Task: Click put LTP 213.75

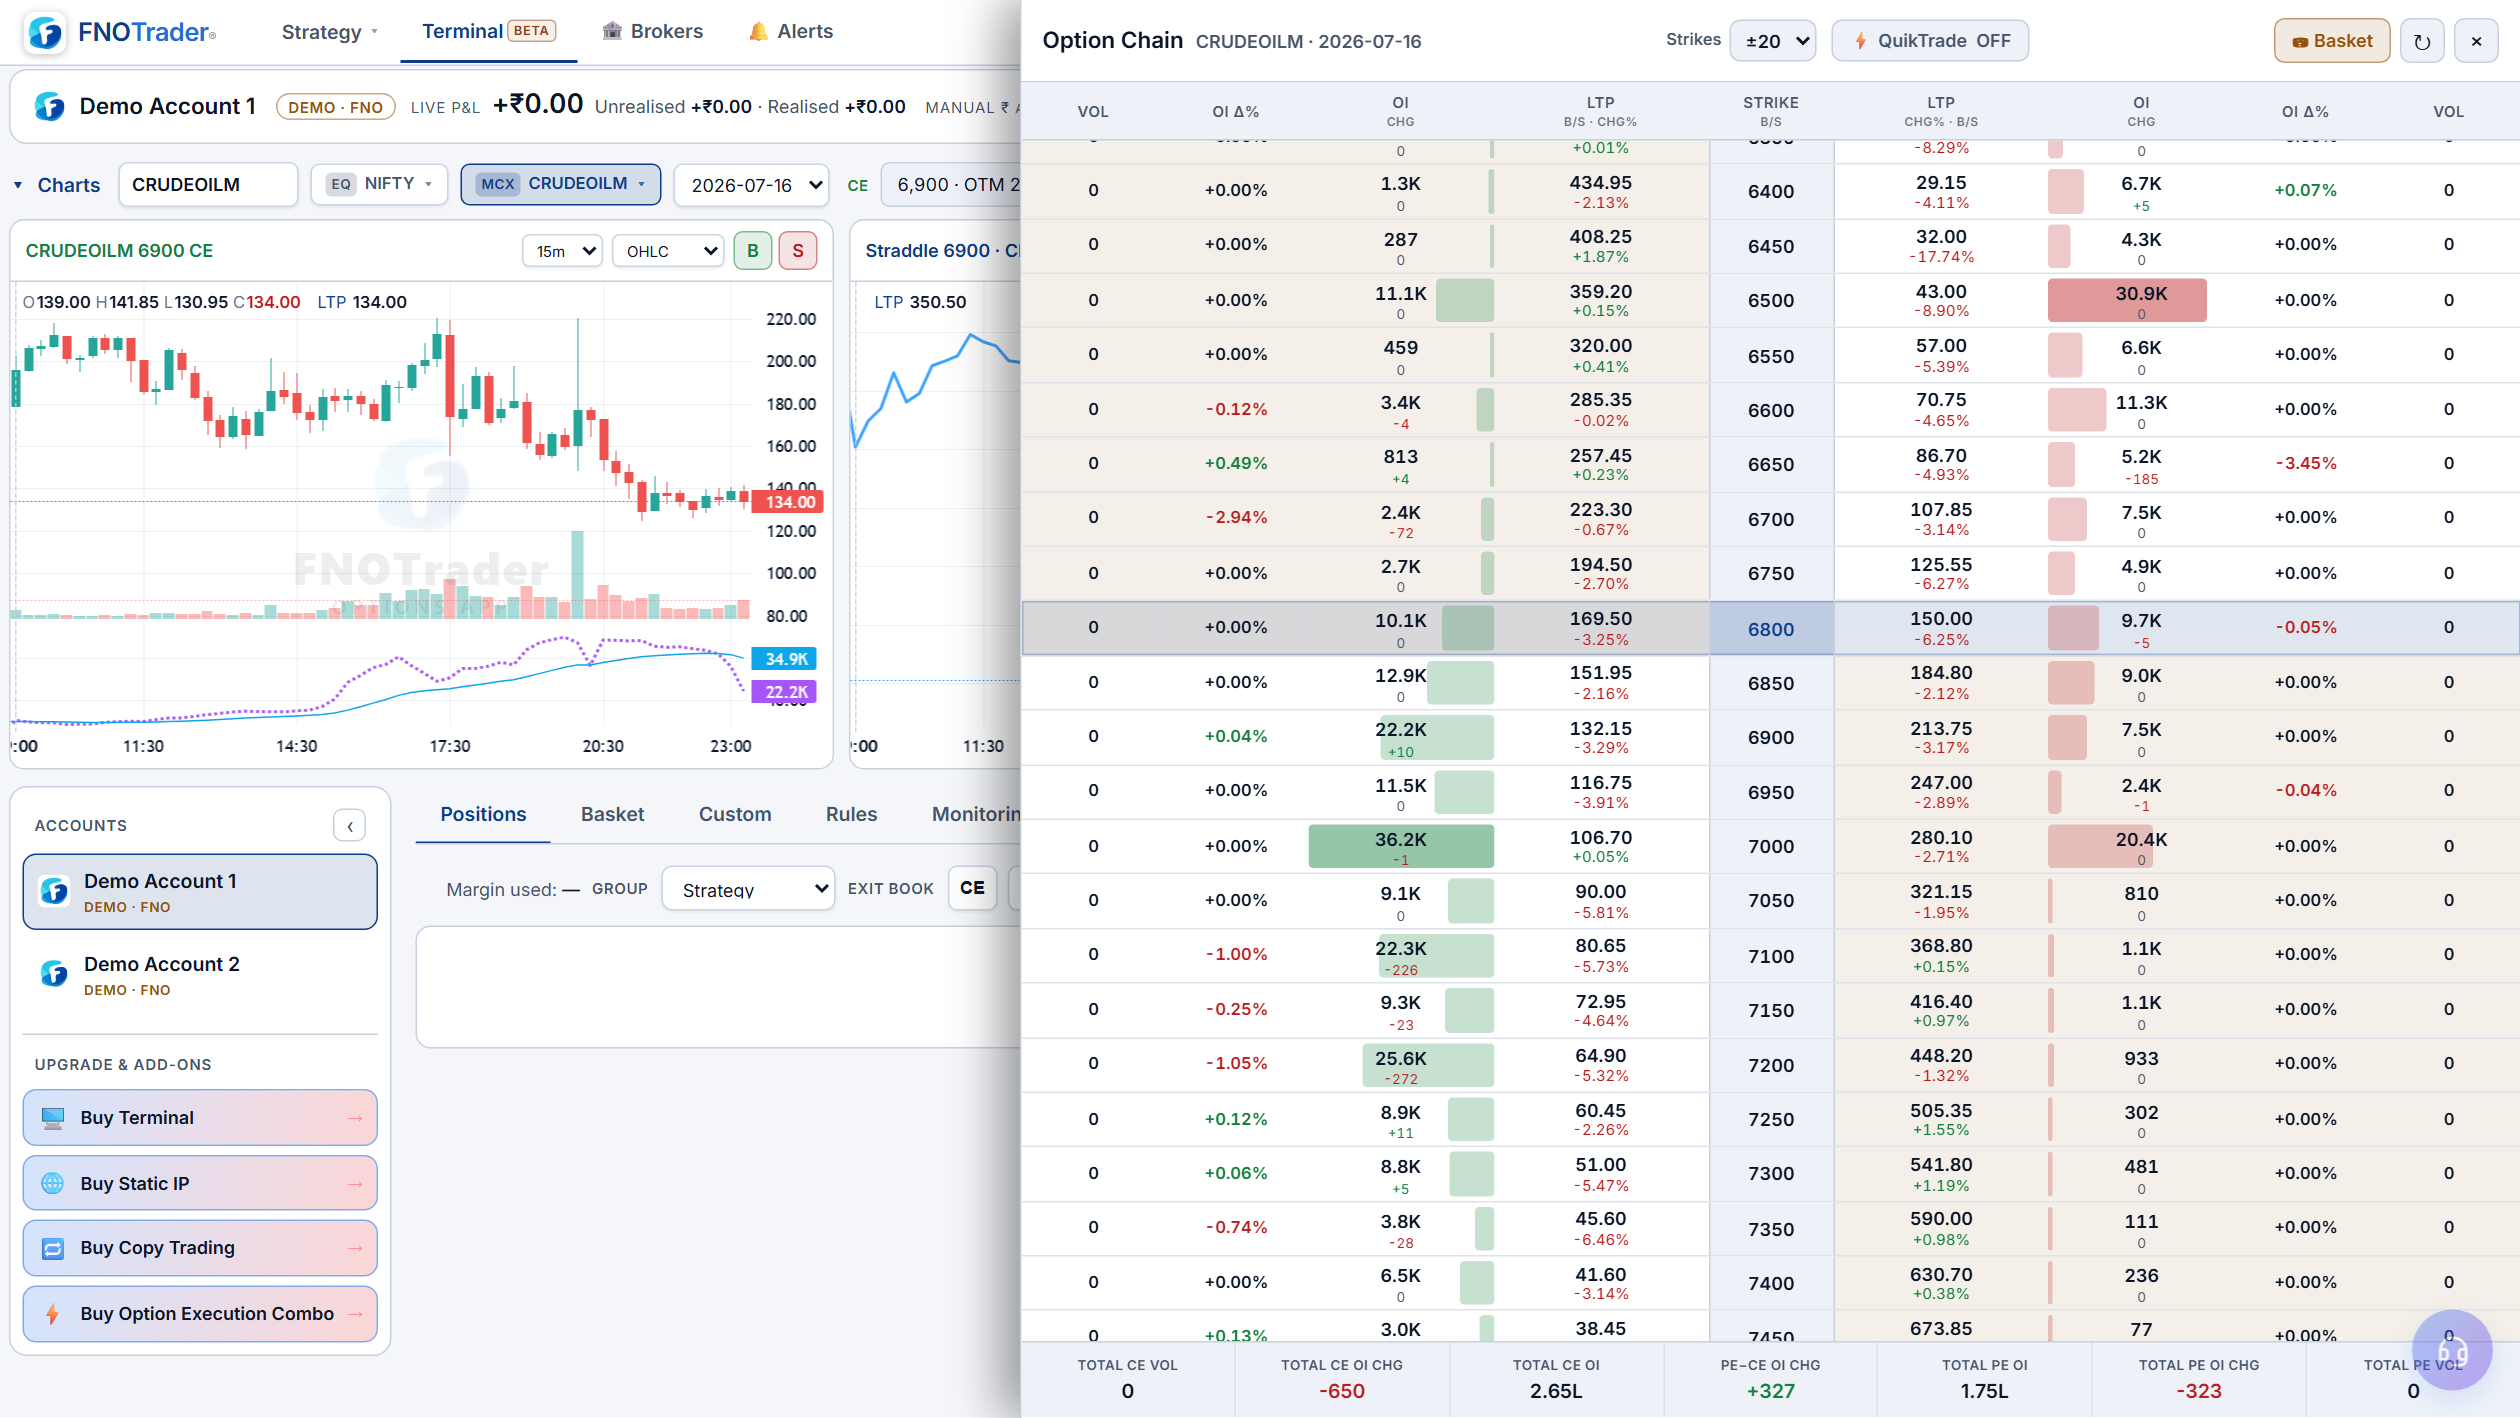Action: coord(1941,729)
